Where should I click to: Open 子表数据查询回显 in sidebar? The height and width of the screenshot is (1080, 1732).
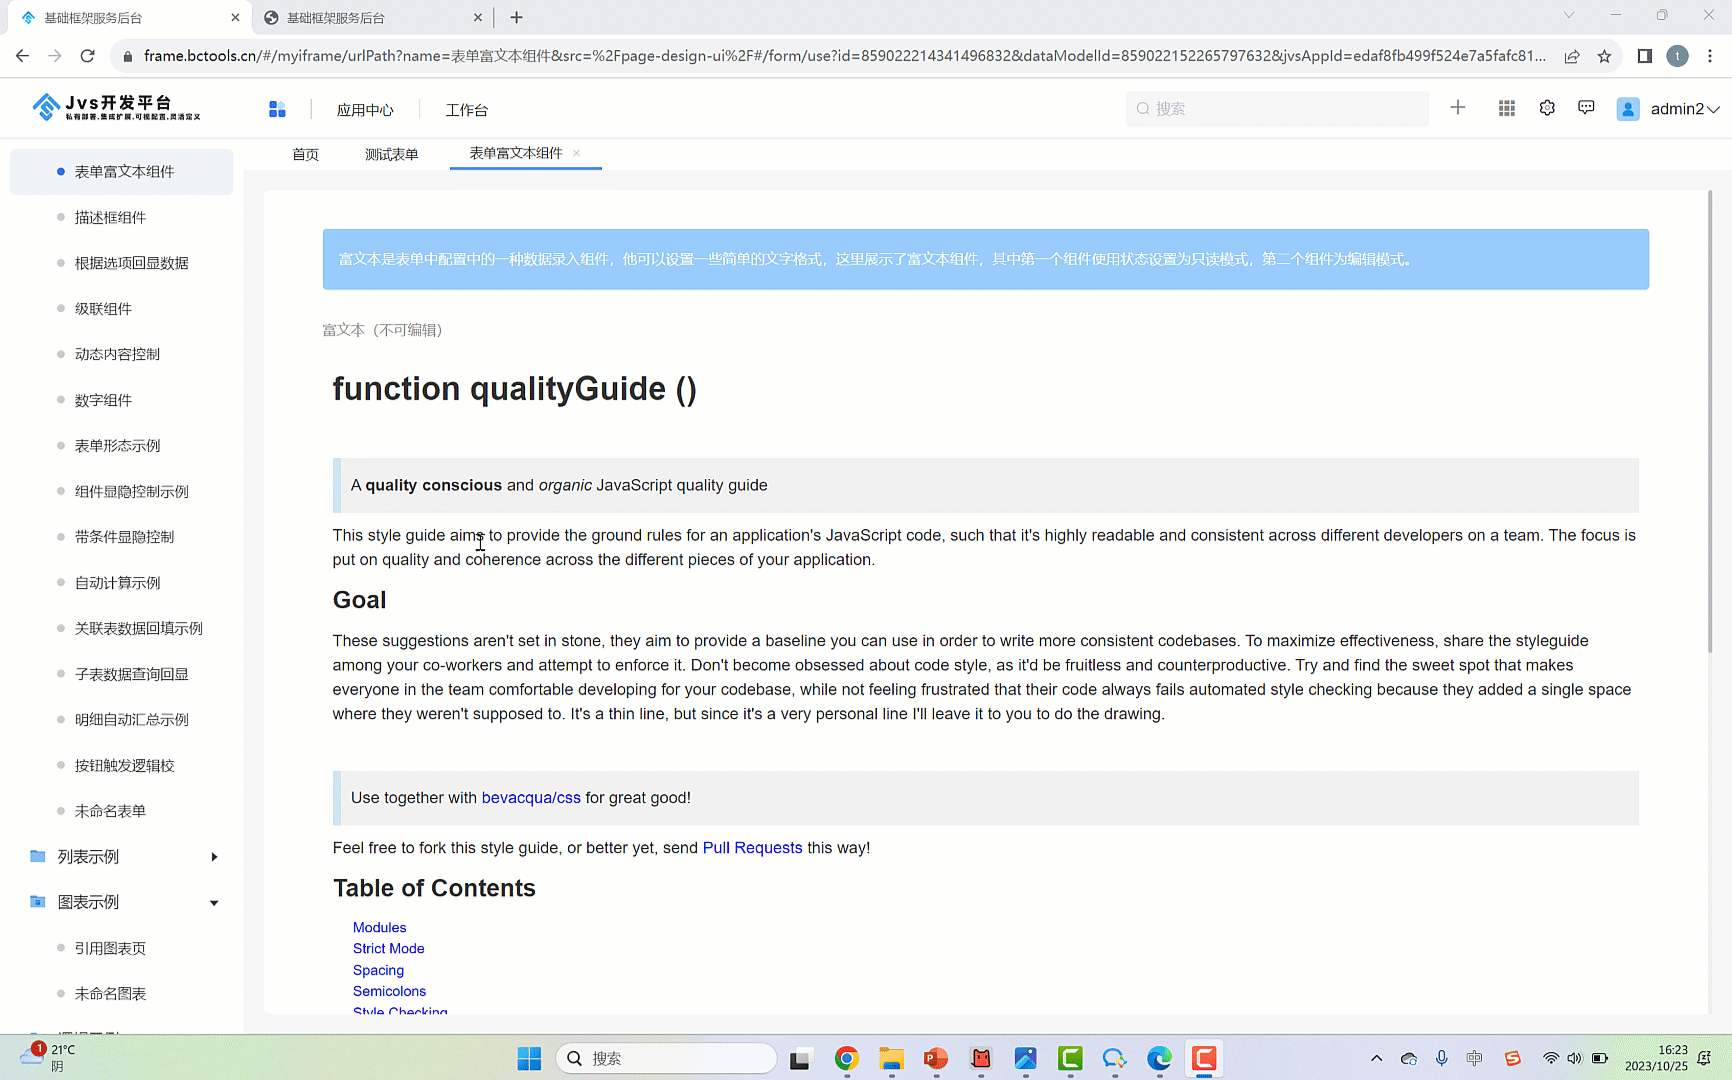(131, 674)
